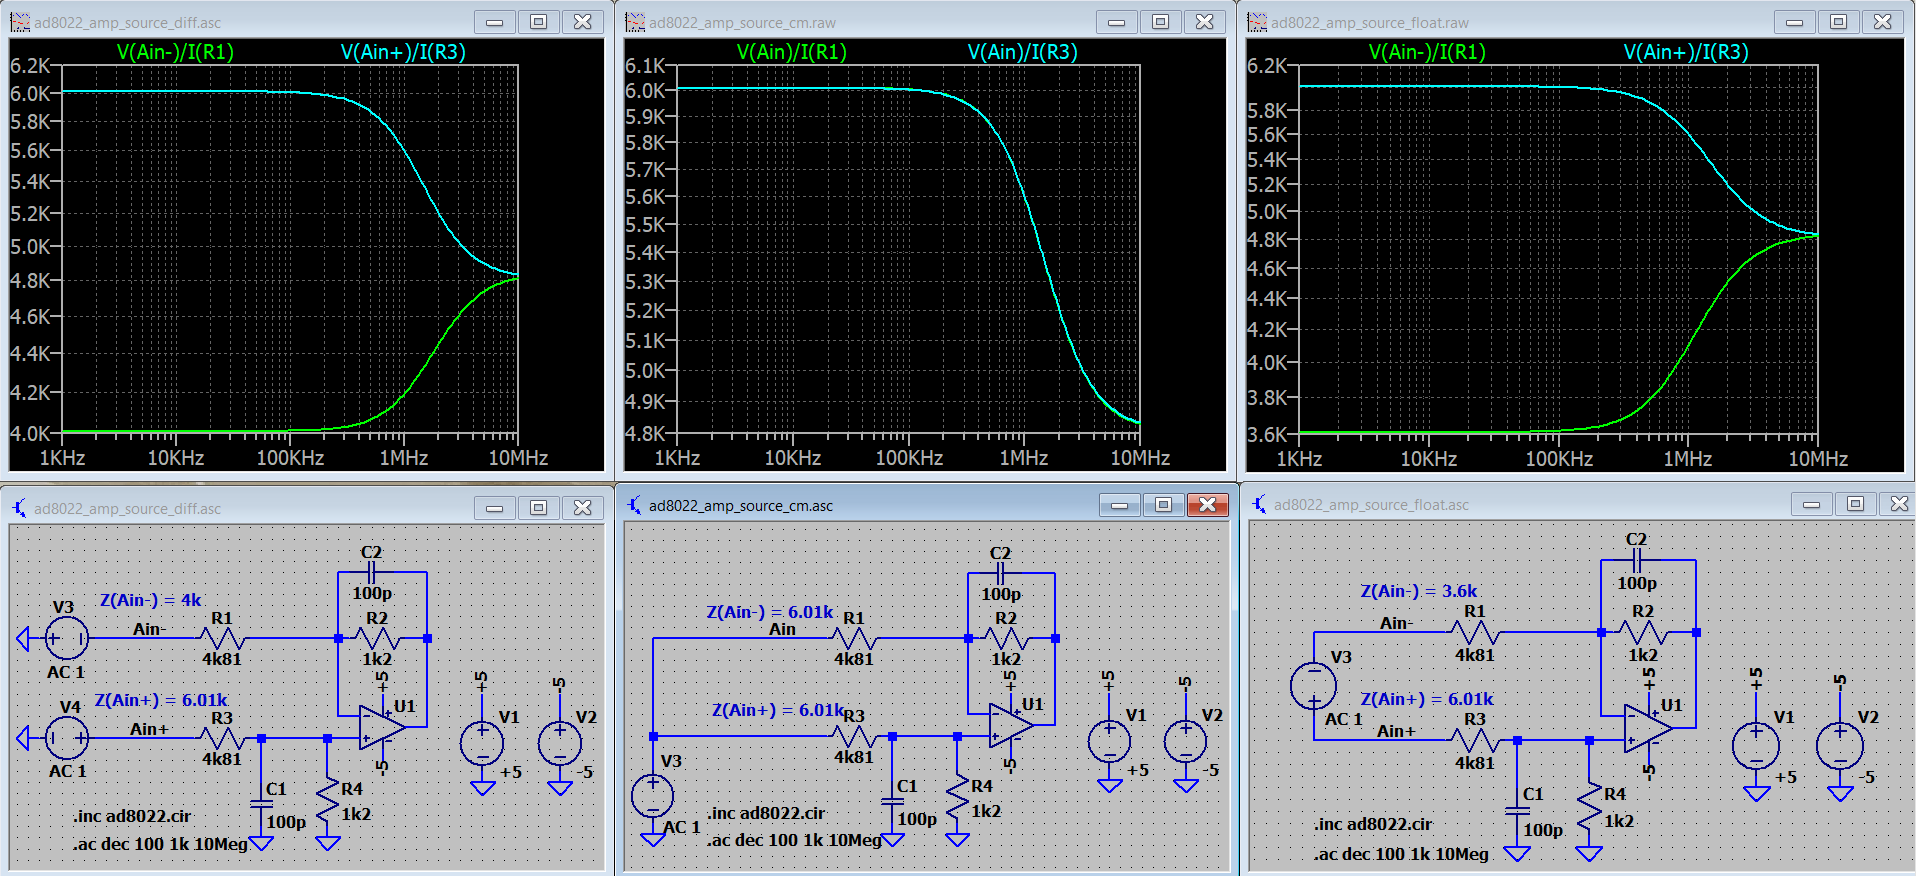
Task: Click V(Ain-)/I(R1) trace label in float.raw plot
Action: 1427,52
